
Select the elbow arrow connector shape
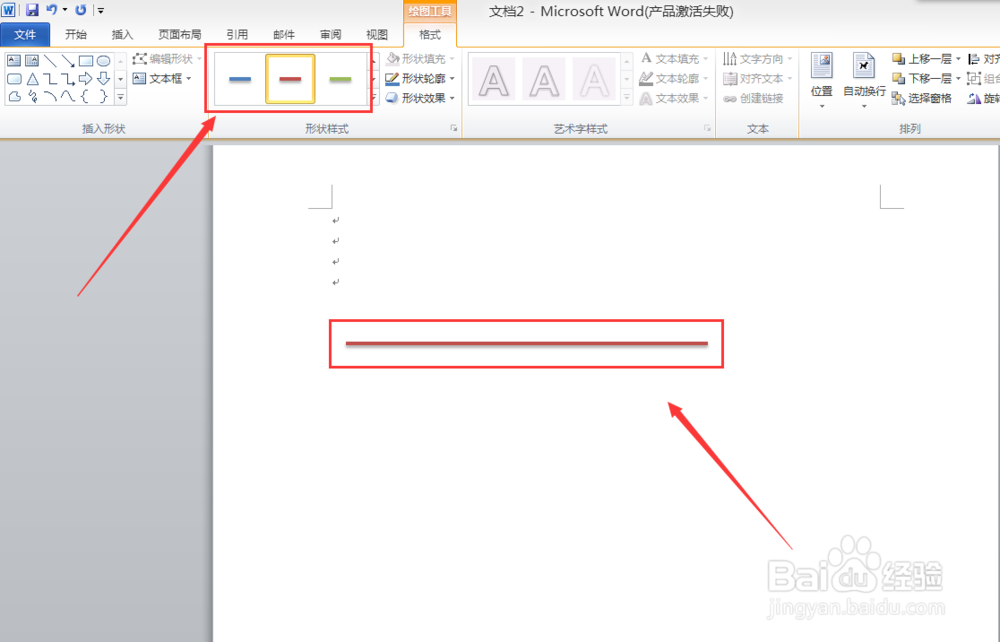click(x=68, y=79)
